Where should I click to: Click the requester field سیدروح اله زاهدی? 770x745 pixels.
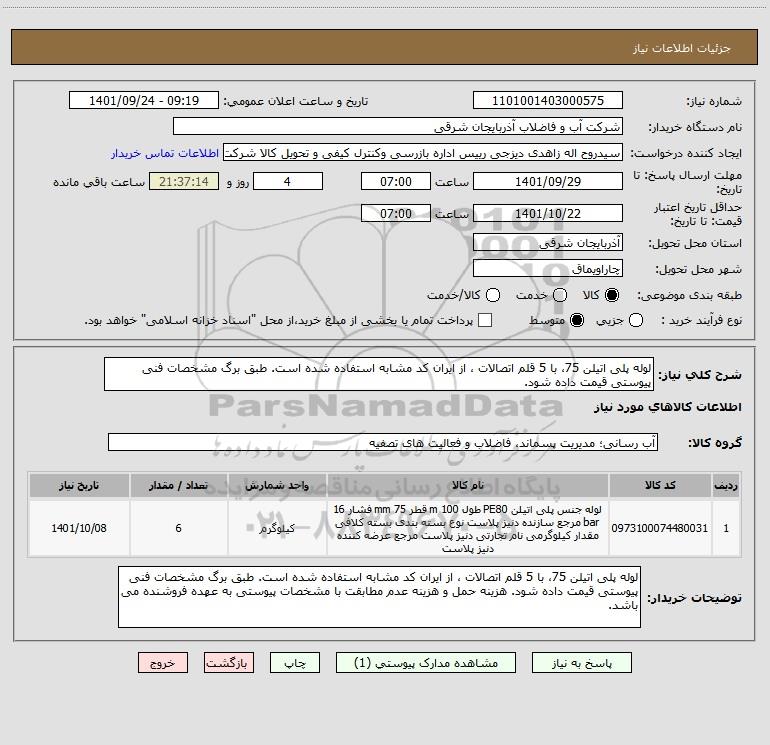point(423,152)
